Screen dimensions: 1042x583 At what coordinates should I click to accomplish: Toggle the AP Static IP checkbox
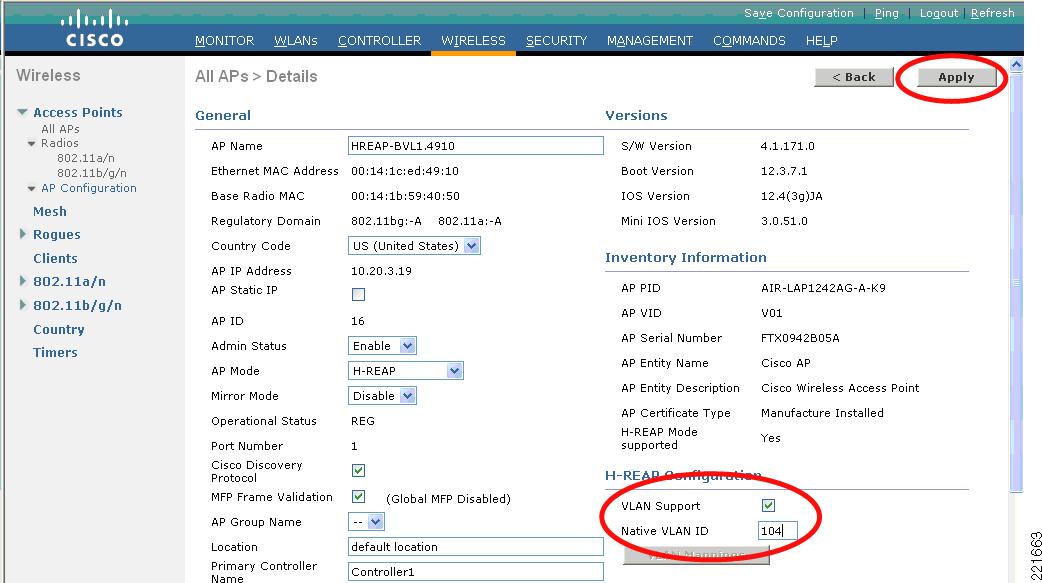[358, 294]
